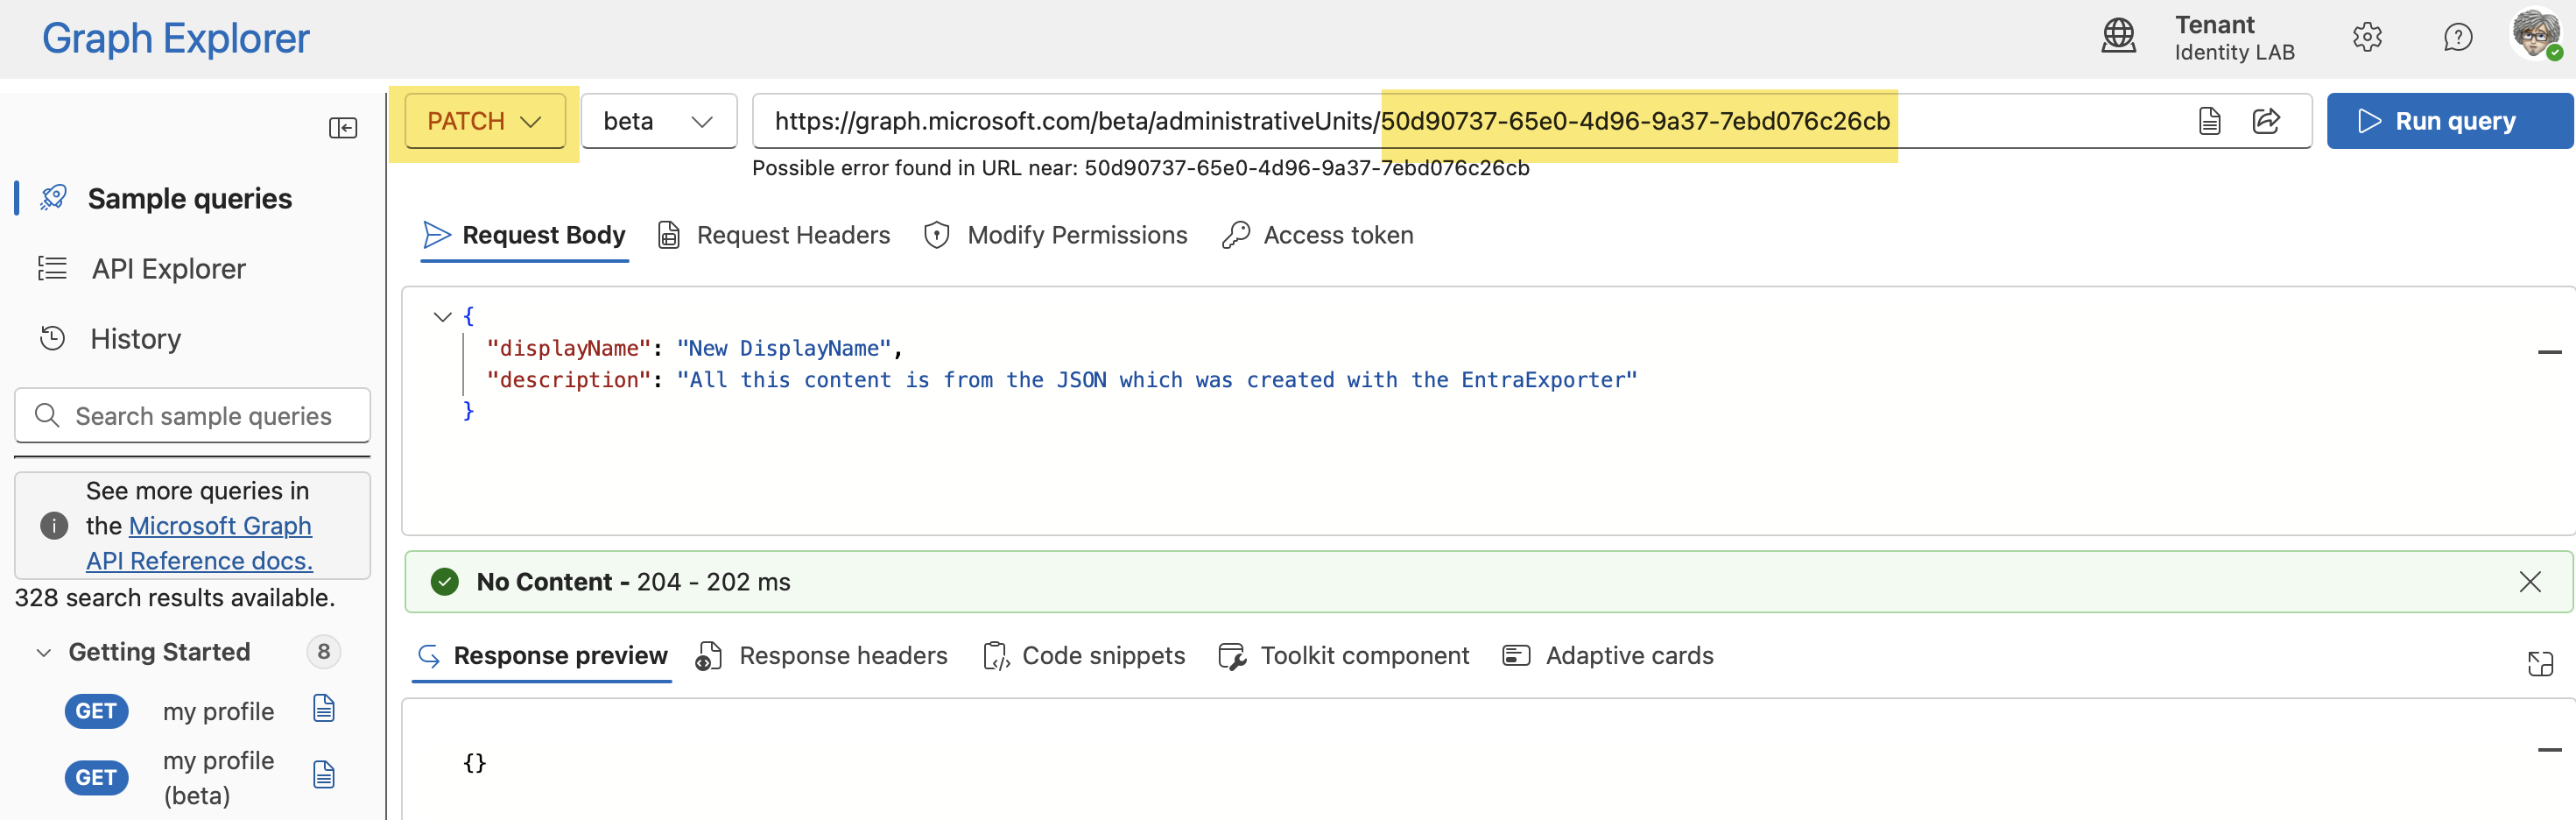
Task: Expand response area icon
Action: (2540, 663)
